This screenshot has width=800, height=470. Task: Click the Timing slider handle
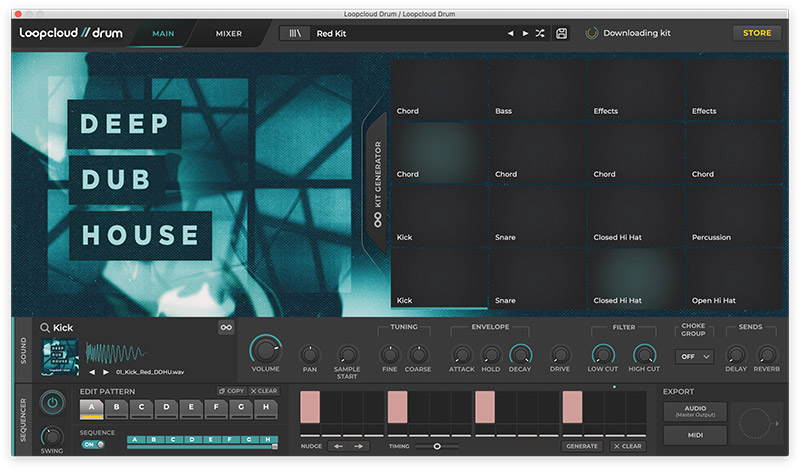[437, 446]
